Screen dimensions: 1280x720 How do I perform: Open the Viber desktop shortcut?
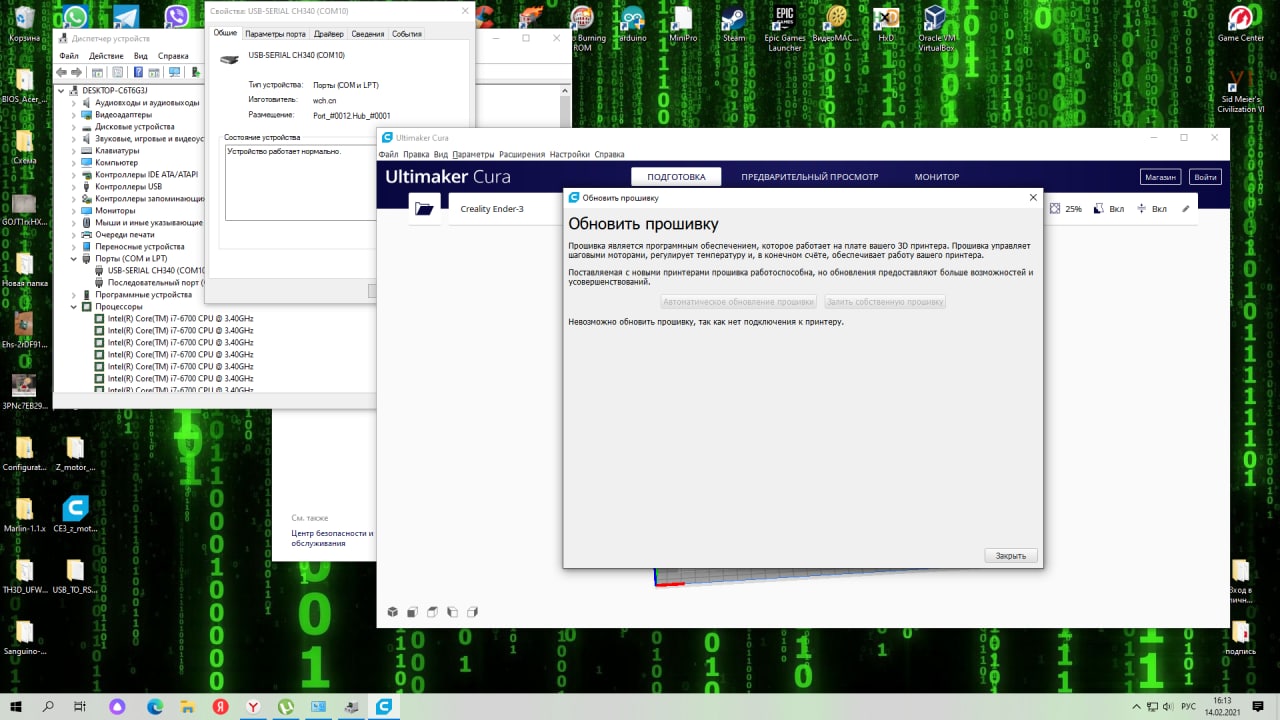177,24
